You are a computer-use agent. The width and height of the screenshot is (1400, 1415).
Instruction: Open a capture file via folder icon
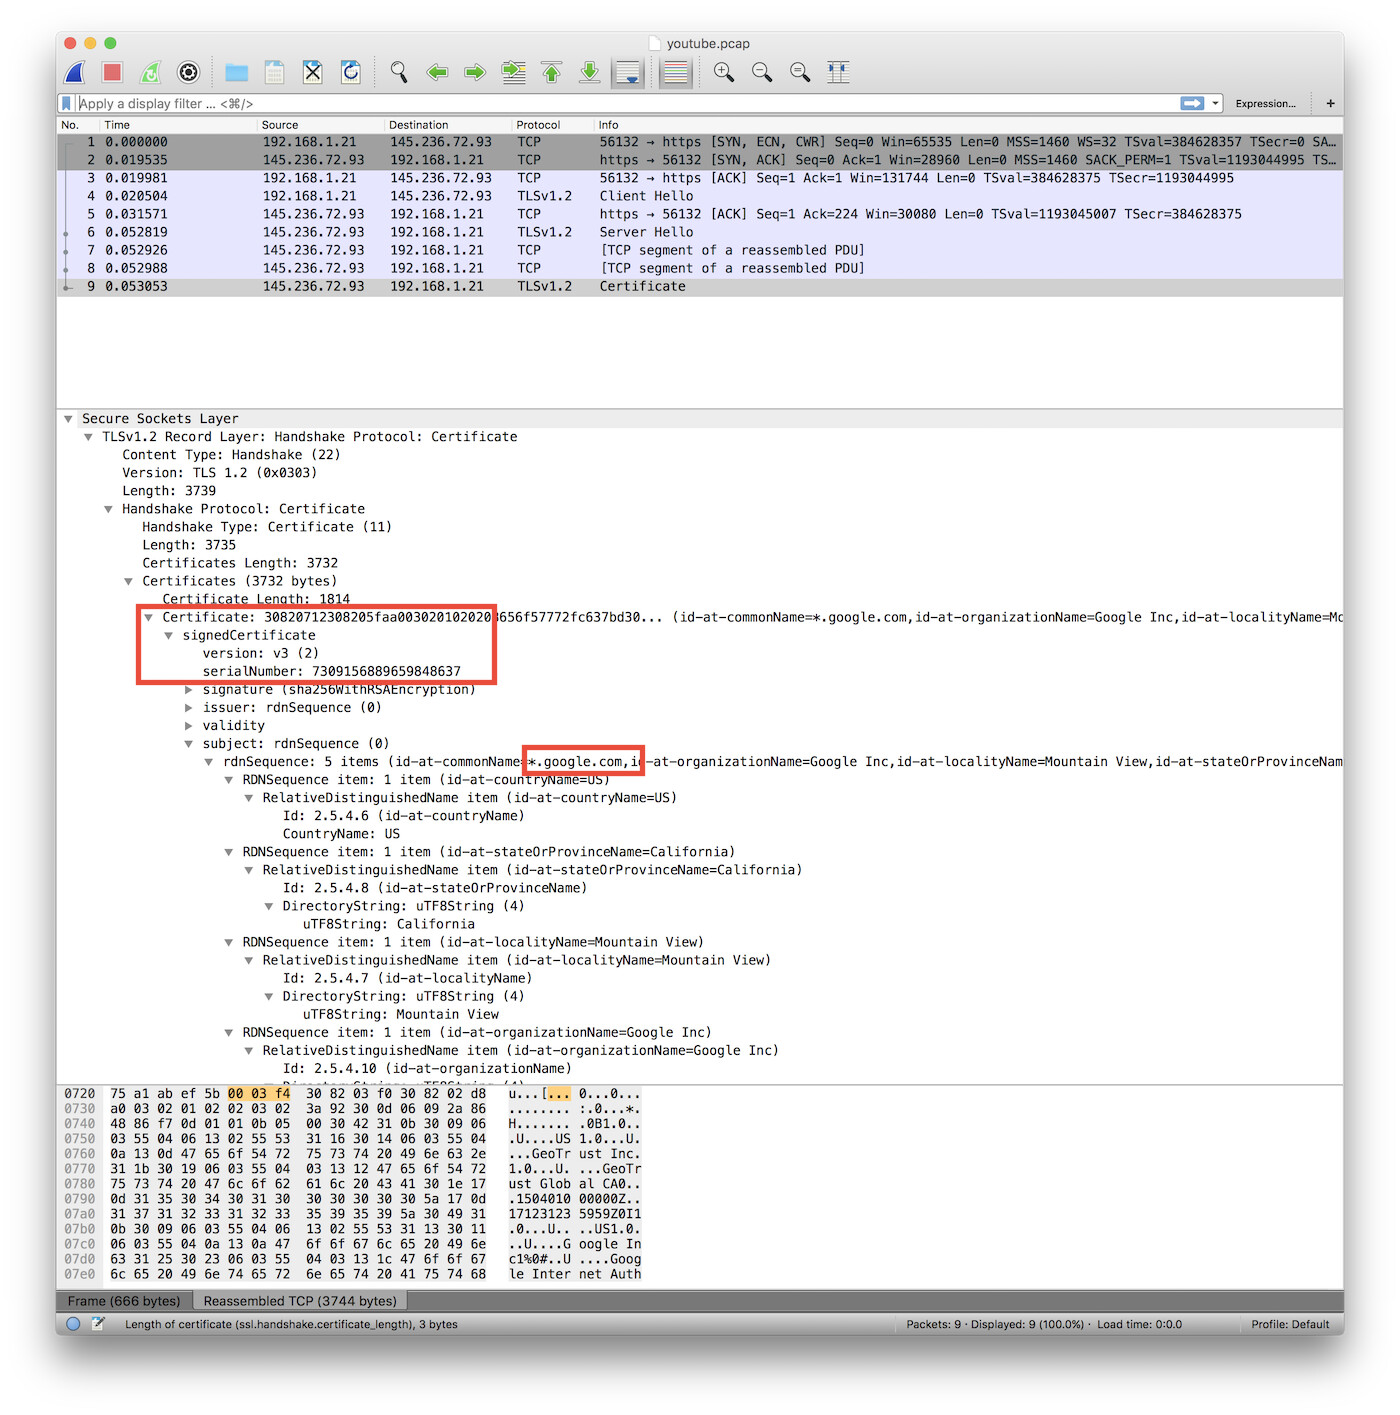click(236, 72)
